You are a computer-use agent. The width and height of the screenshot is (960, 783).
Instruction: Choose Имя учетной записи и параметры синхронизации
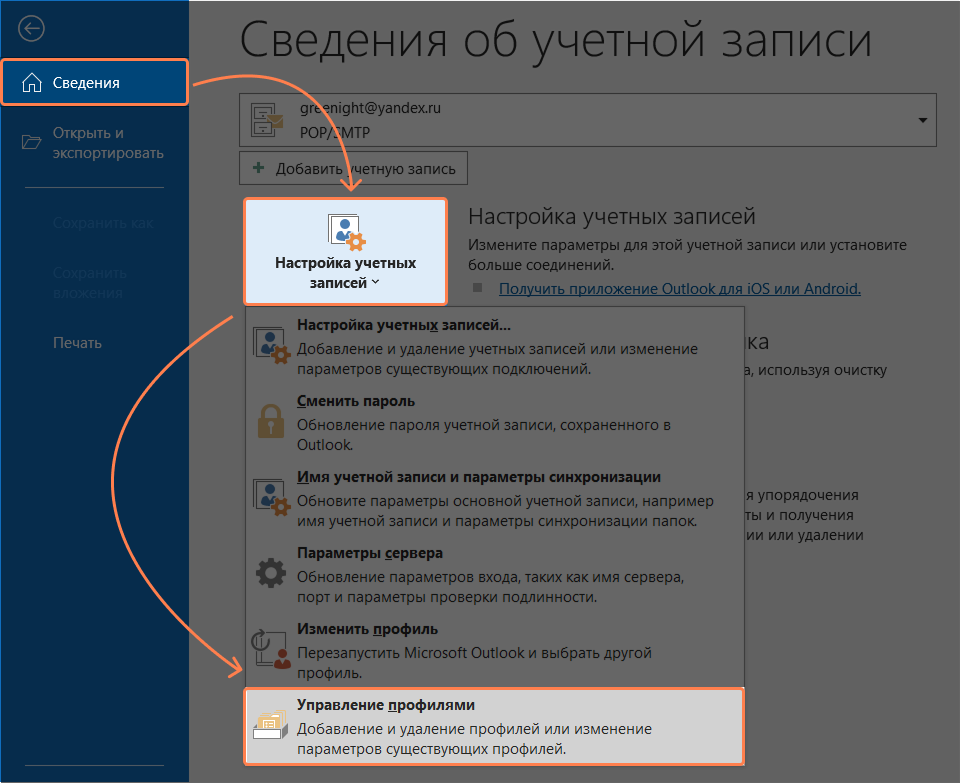[479, 477]
